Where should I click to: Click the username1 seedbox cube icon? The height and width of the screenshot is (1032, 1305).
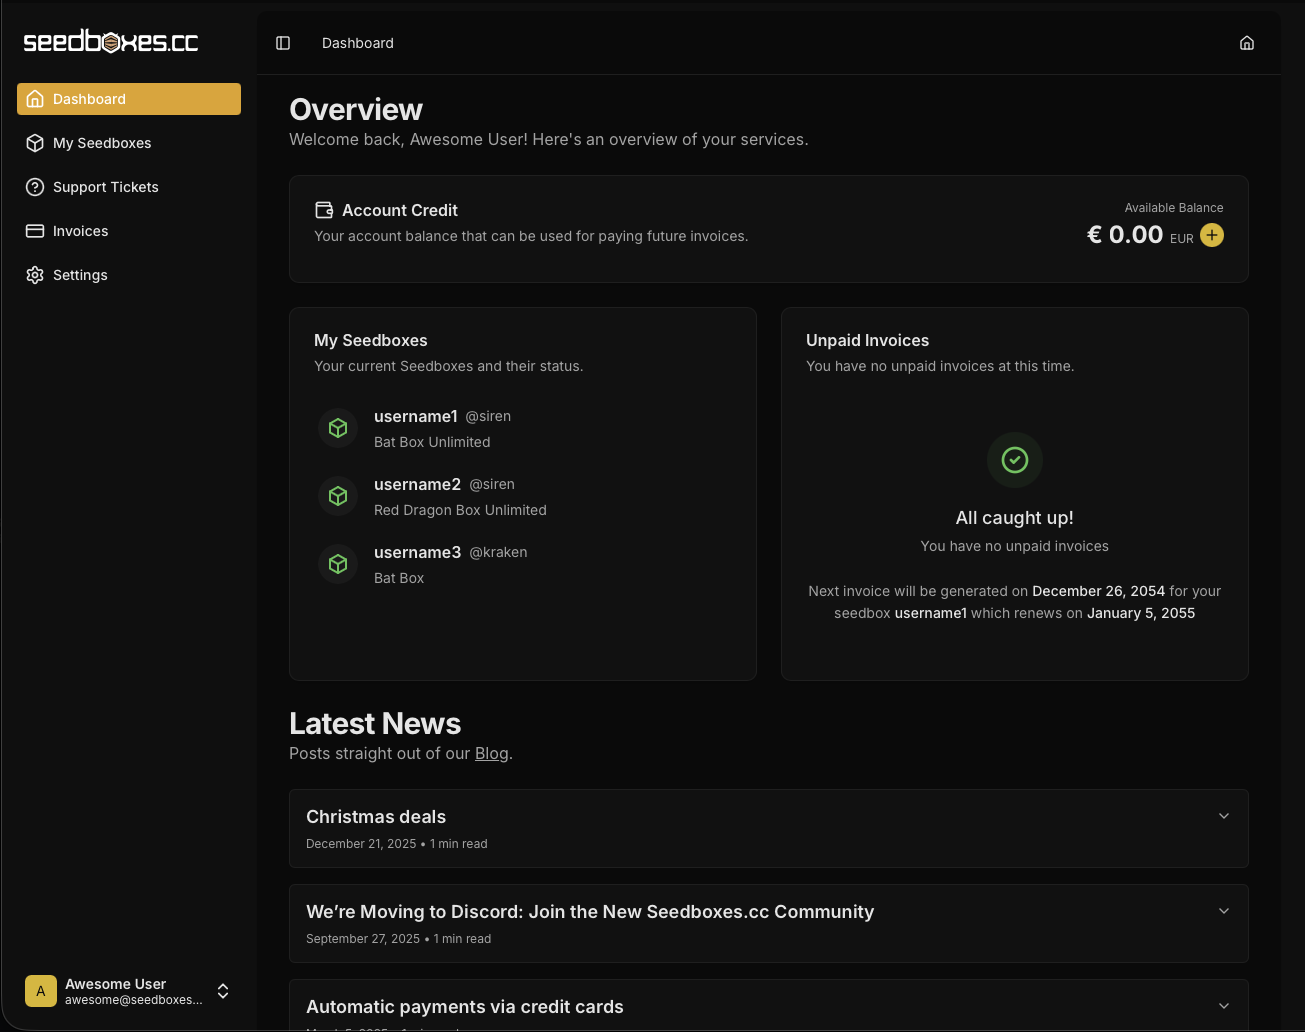click(338, 428)
